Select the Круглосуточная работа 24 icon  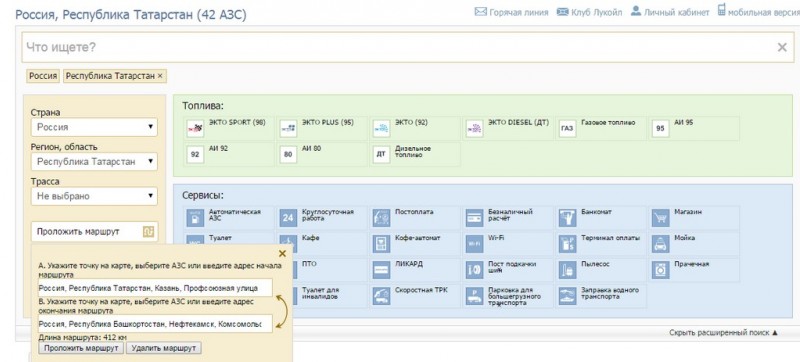coord(288,218)
